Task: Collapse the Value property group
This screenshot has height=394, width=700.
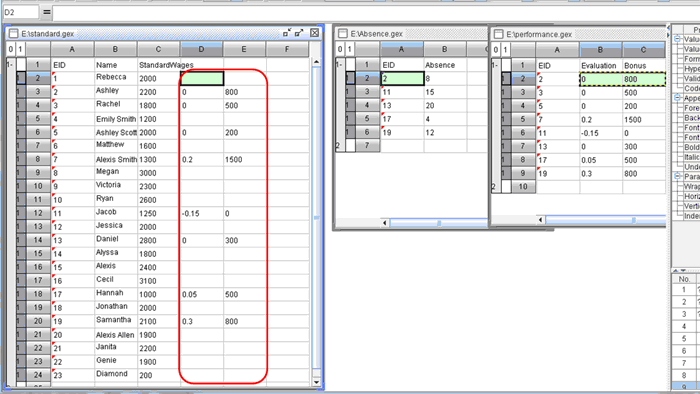Action: [677, 39]
